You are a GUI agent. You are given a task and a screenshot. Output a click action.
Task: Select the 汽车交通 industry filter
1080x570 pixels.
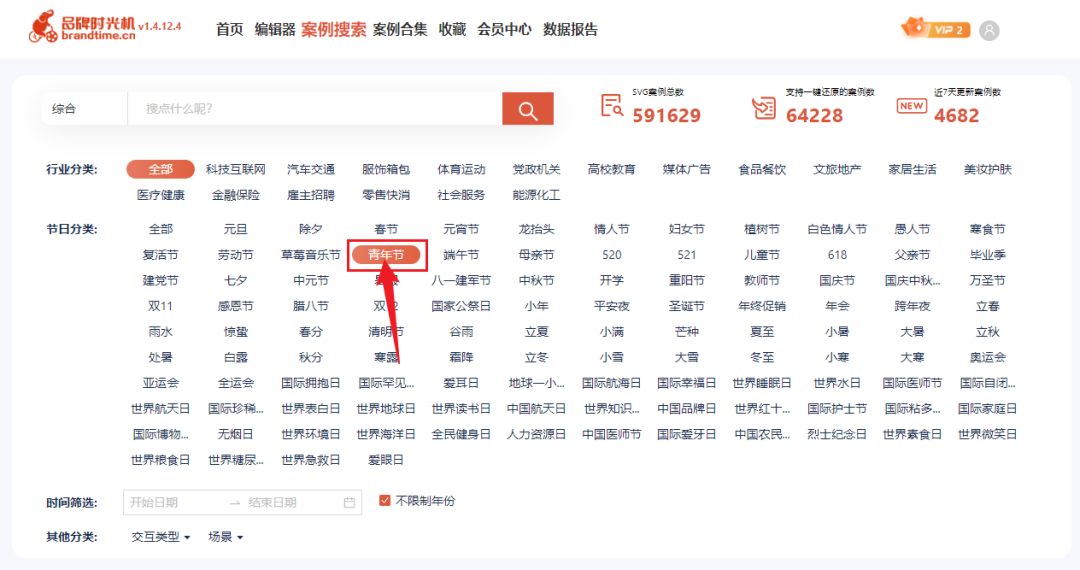311,169
